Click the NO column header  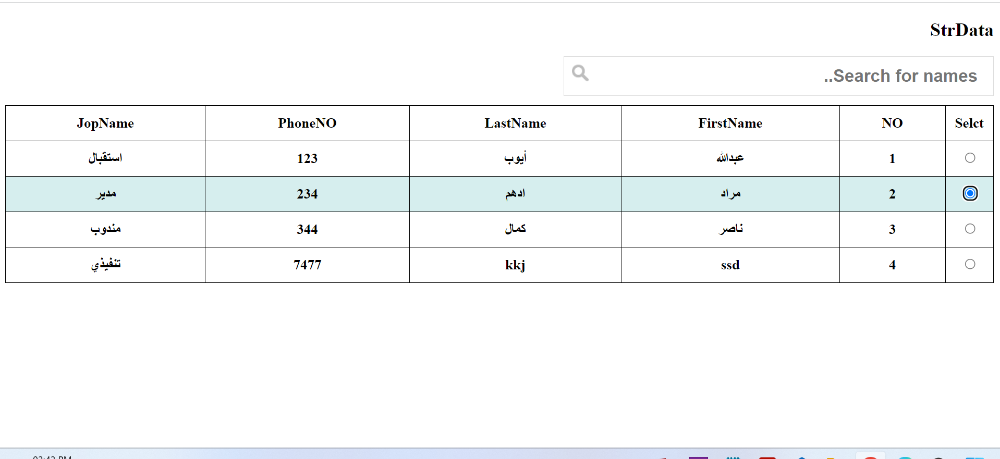(x=892, y=123)
